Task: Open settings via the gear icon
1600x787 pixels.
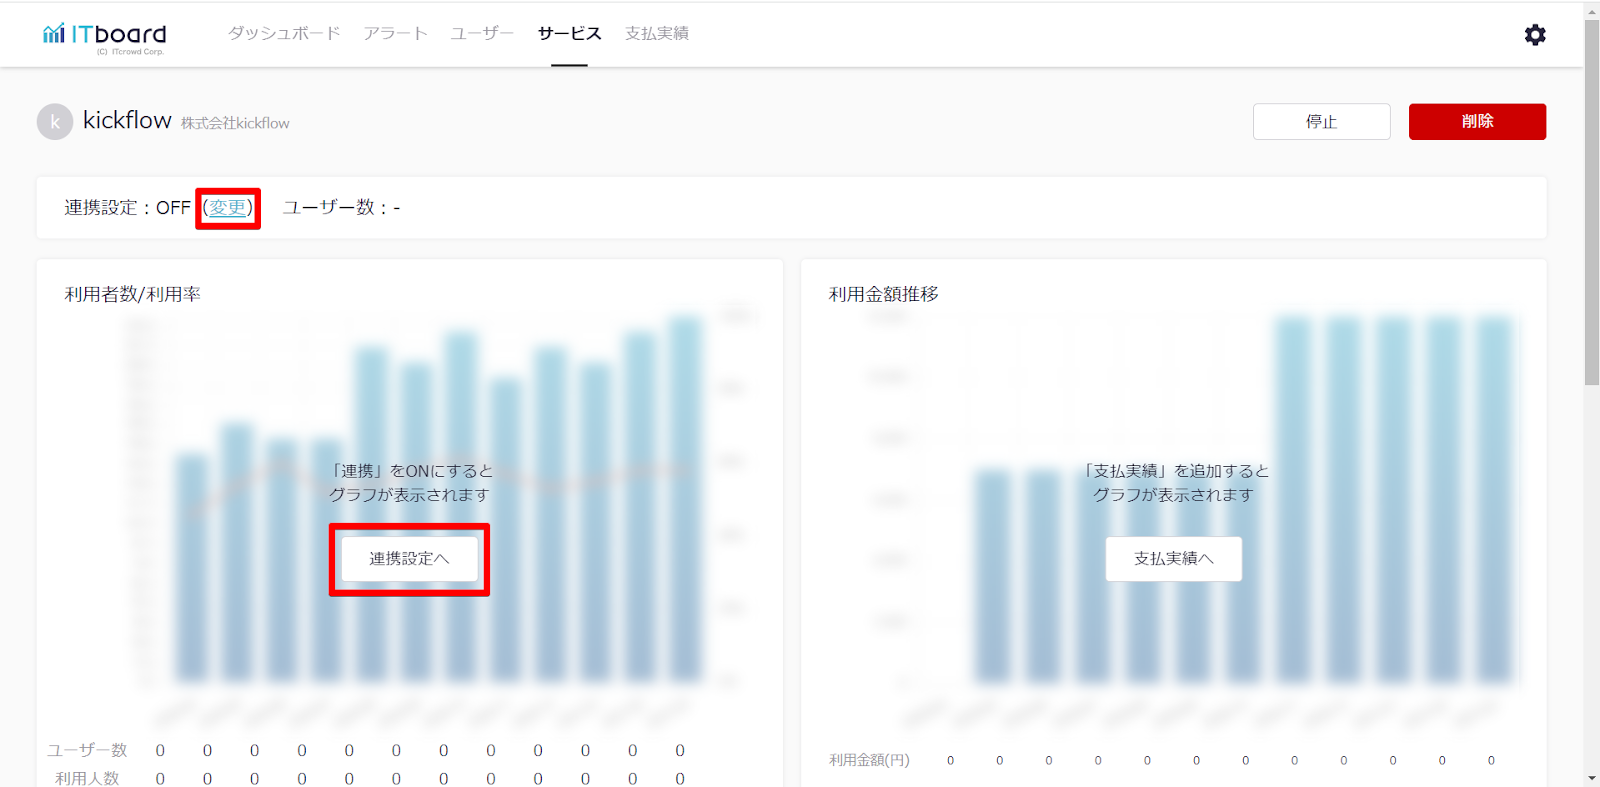Action: tap(1535, 35)
